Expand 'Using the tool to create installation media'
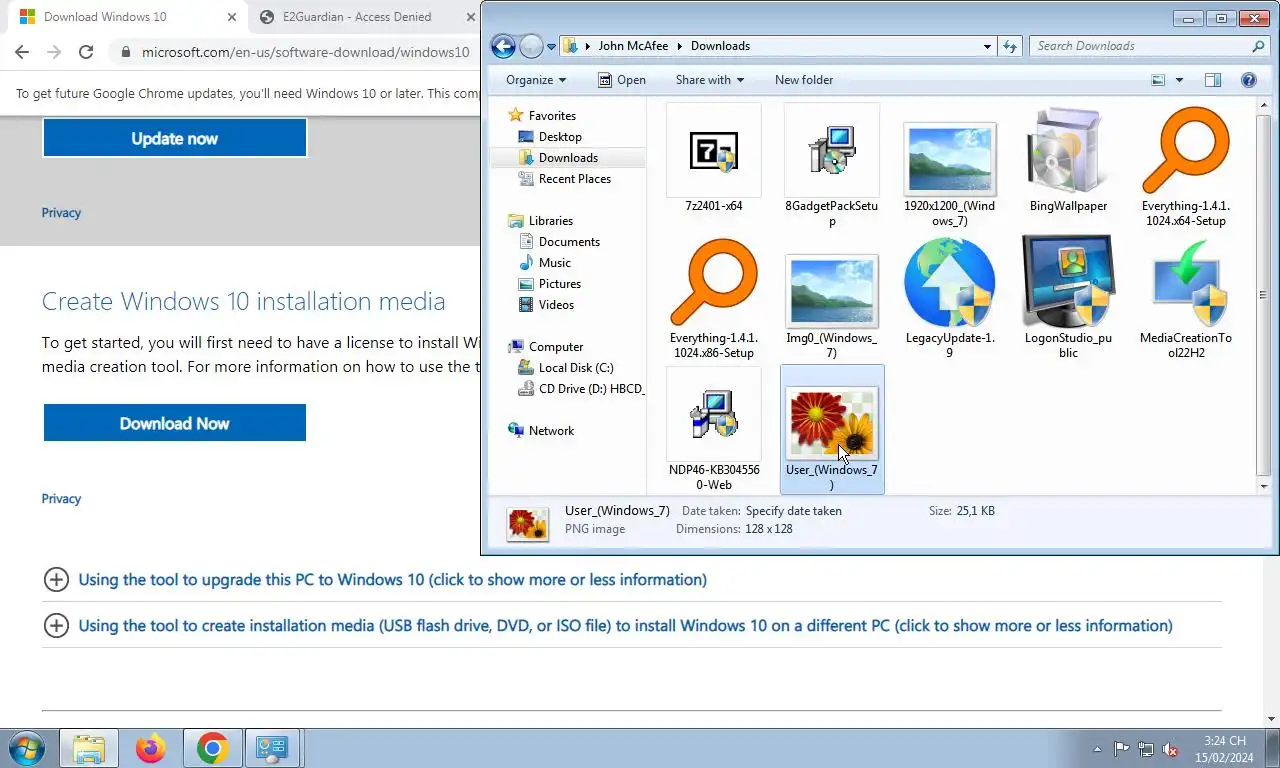 (x=609, y=626)
